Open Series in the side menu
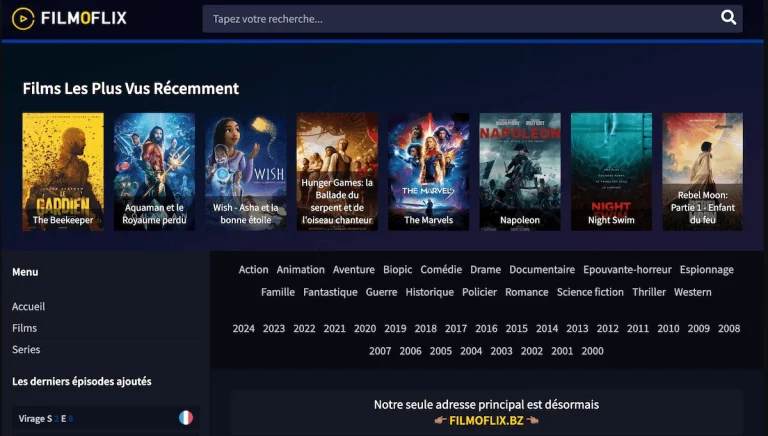This screenshot has width=768, height=436. 26,350
